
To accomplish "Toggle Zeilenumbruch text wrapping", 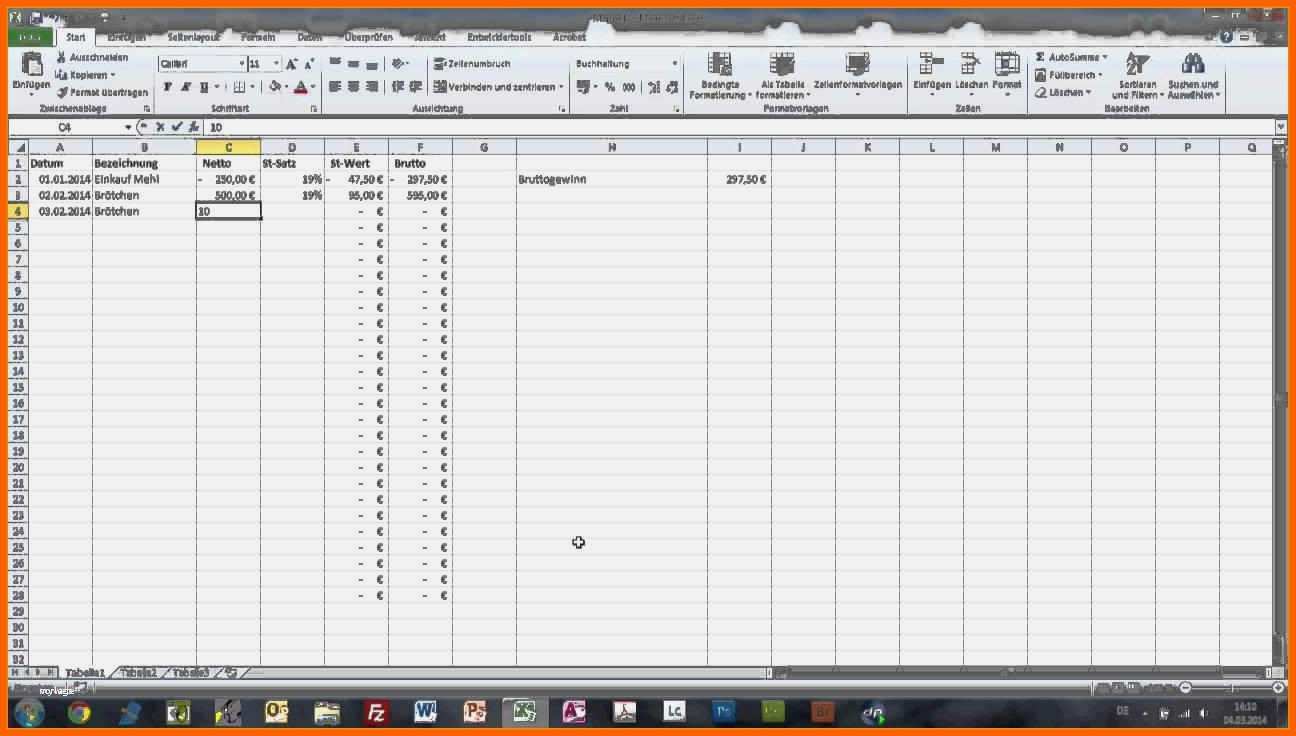I will pyautogui.click(x=472, y=64).
